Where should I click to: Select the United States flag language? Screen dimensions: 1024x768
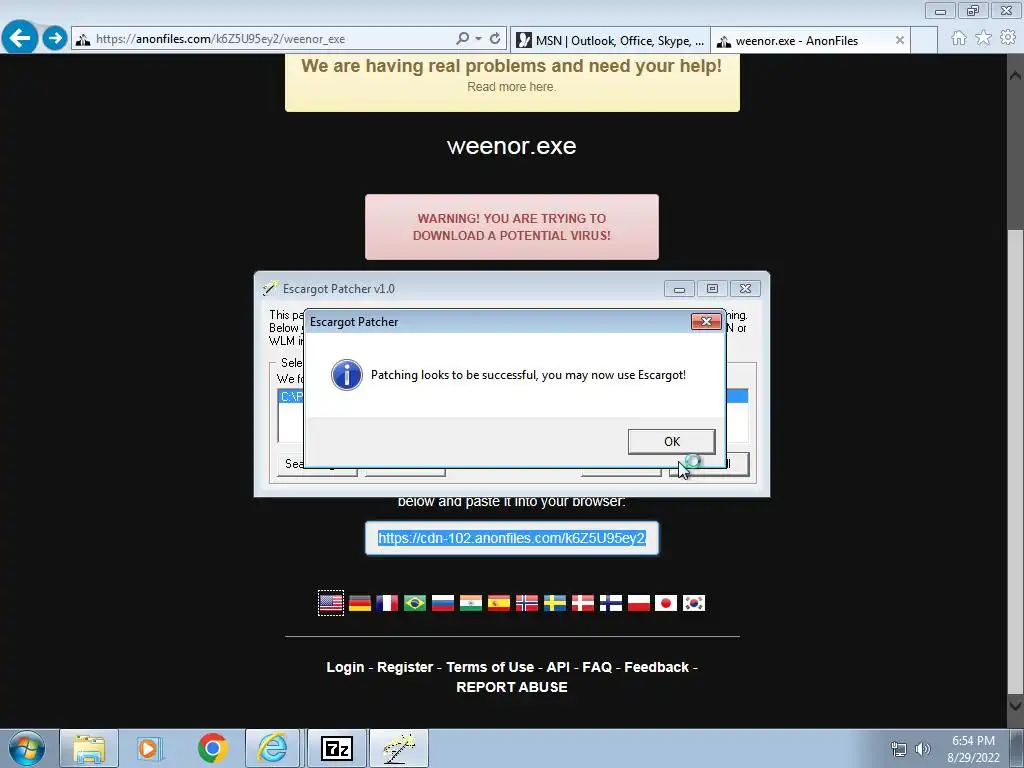tap(331, 603)
